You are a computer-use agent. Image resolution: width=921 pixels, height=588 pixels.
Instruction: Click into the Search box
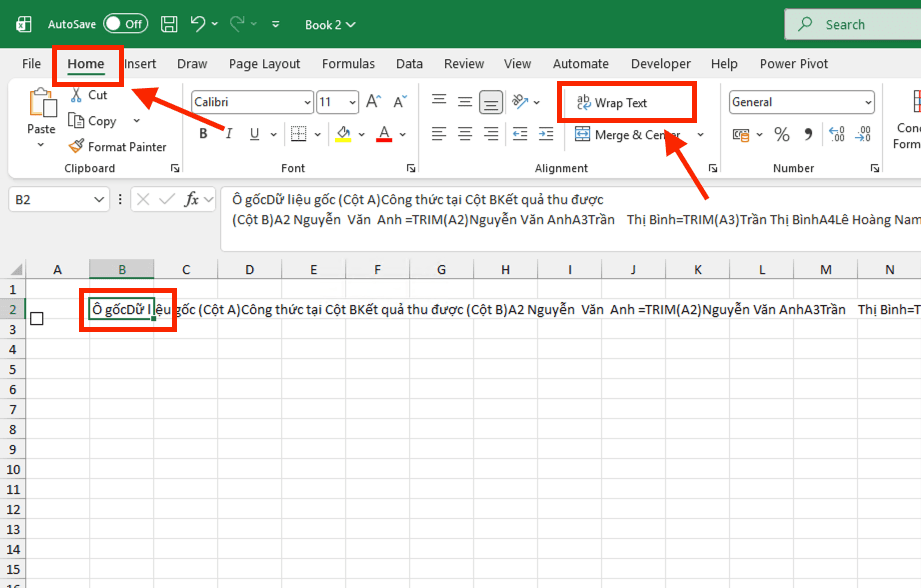(853, 25)
